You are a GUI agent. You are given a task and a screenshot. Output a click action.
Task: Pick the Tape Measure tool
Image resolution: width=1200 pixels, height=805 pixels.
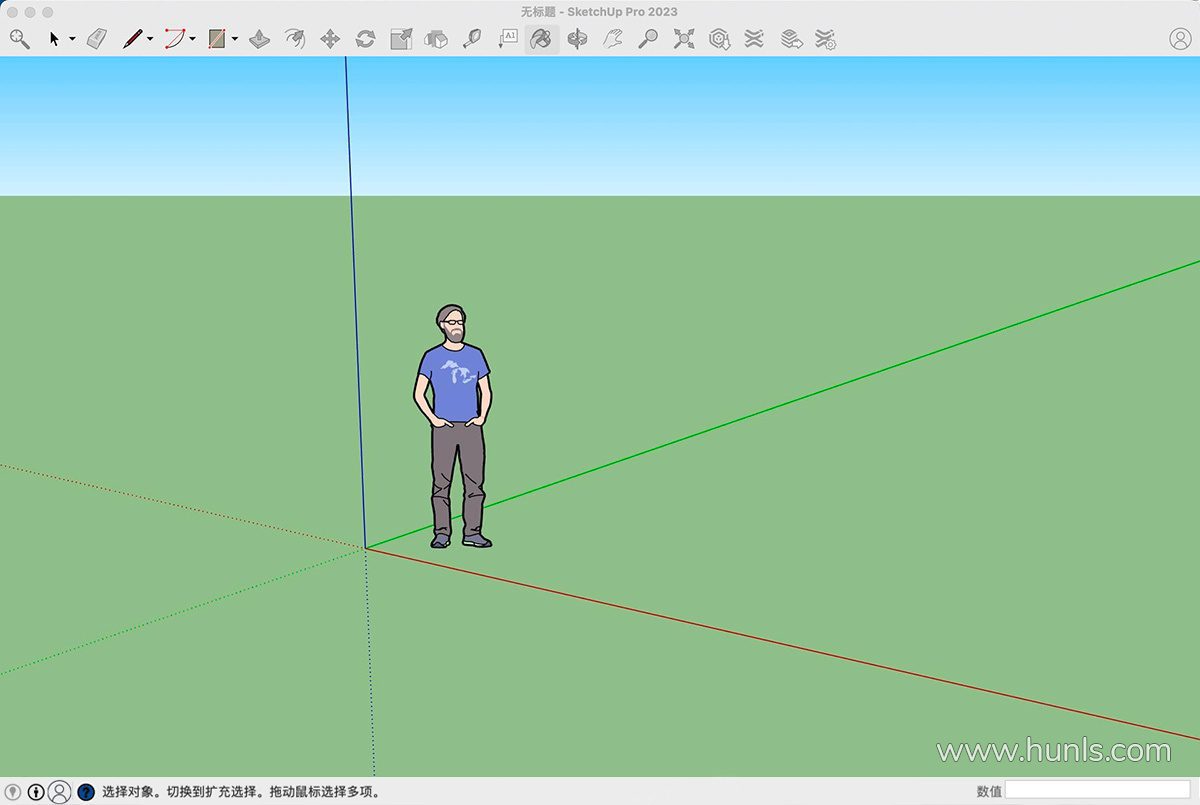[471, 39]
